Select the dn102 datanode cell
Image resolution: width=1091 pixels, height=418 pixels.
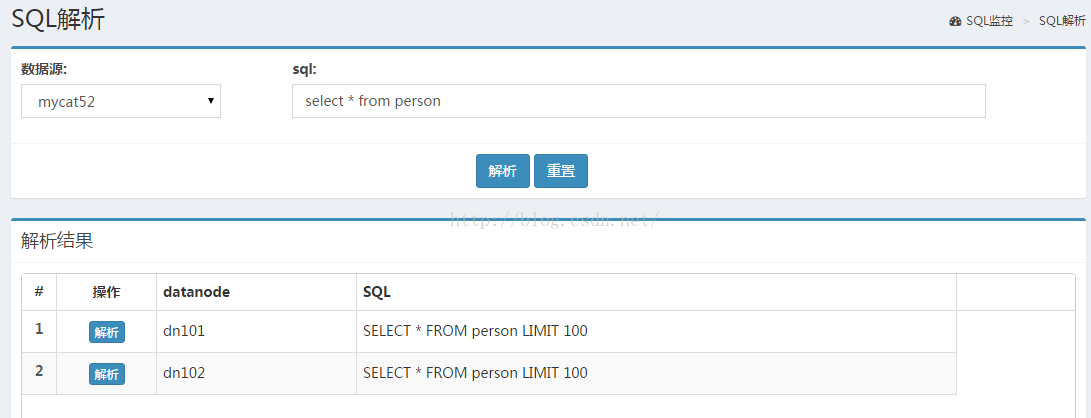(x=256, y=373)
